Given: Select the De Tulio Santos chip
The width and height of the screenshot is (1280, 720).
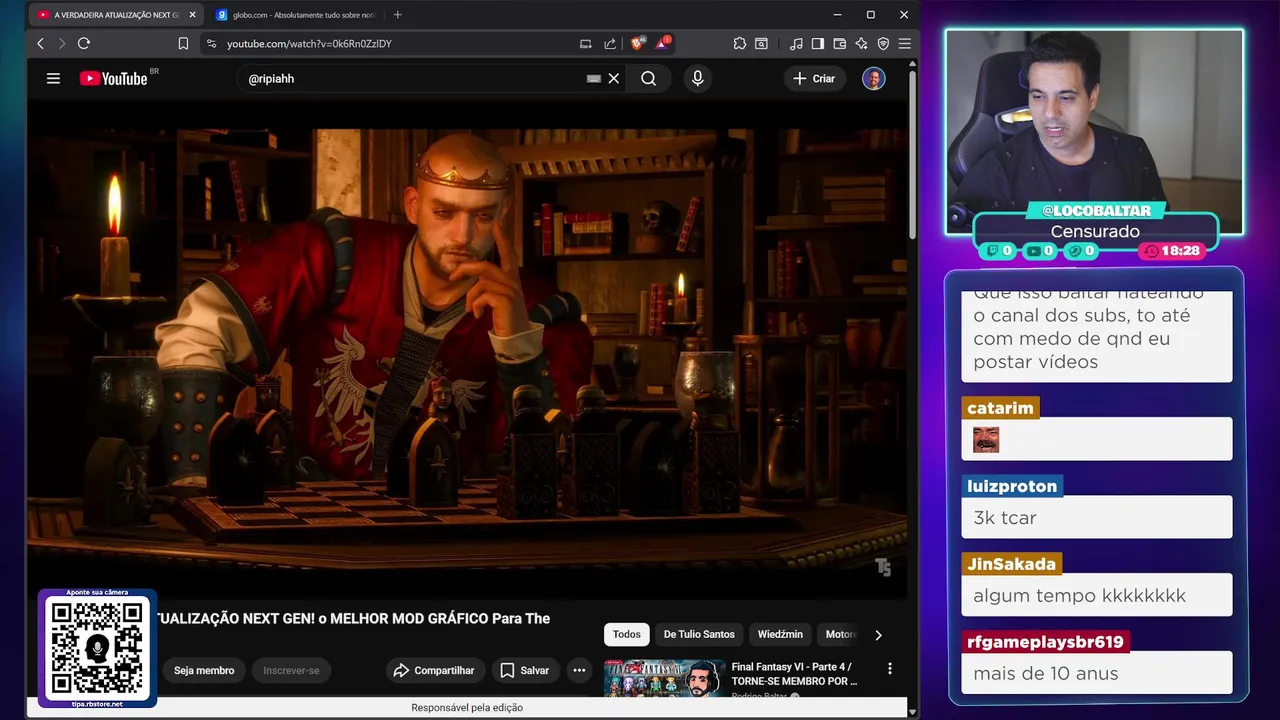Looking at the screenshot, I should pos(699,634).
